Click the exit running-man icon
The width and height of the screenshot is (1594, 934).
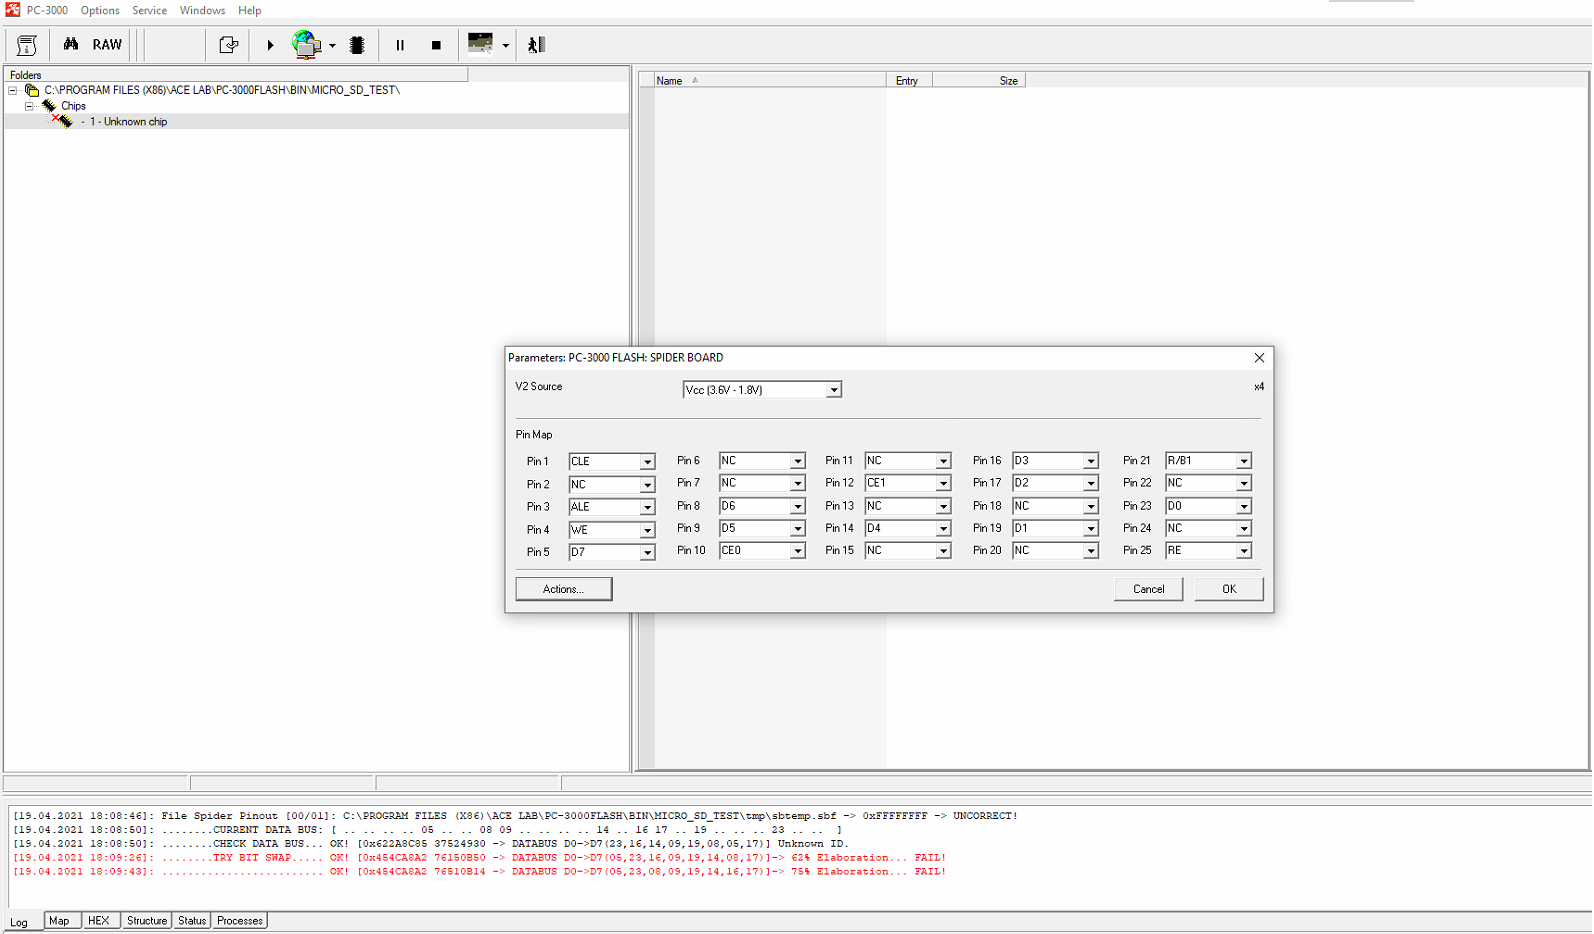coord(537,45)
